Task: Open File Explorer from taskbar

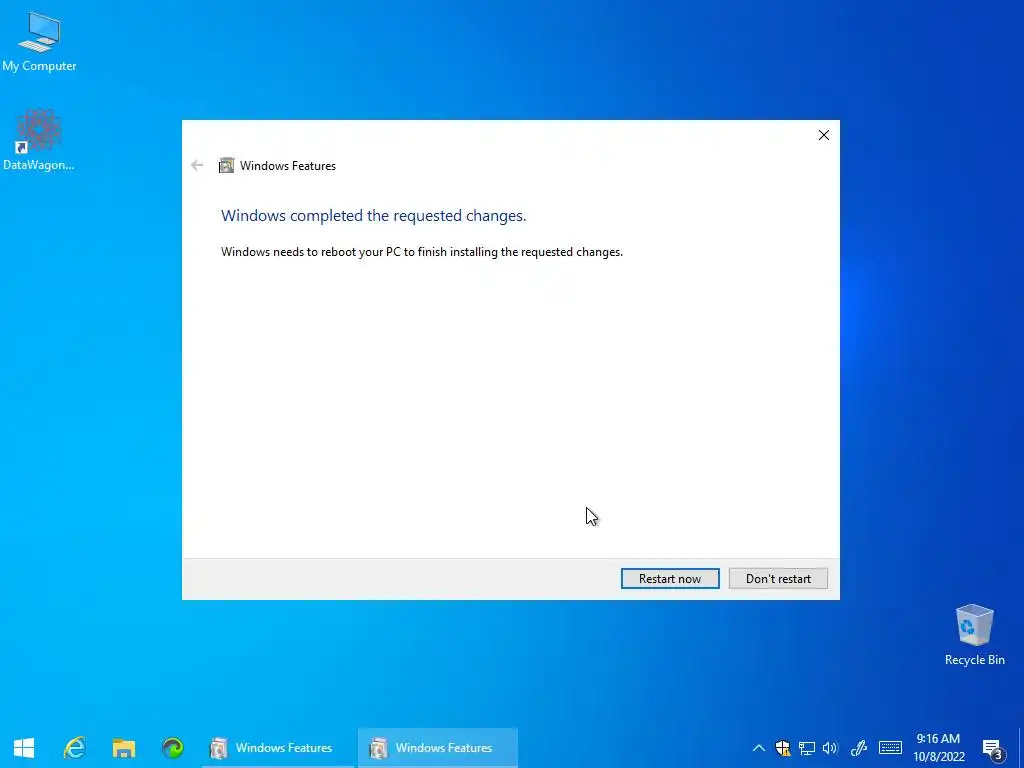Action: click(x=123, y=748)
